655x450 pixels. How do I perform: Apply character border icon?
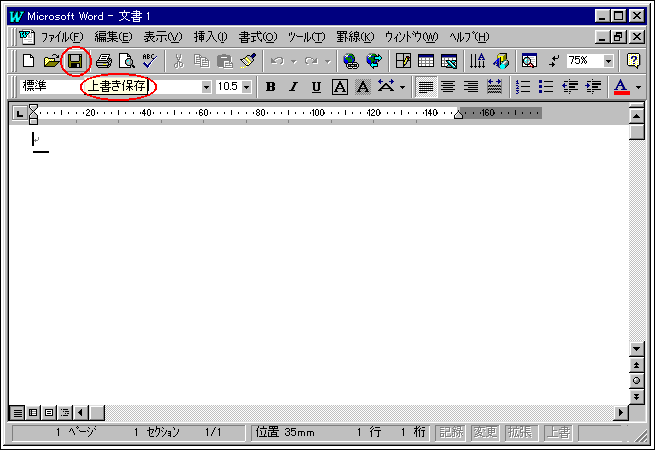(x=340, y=86)
